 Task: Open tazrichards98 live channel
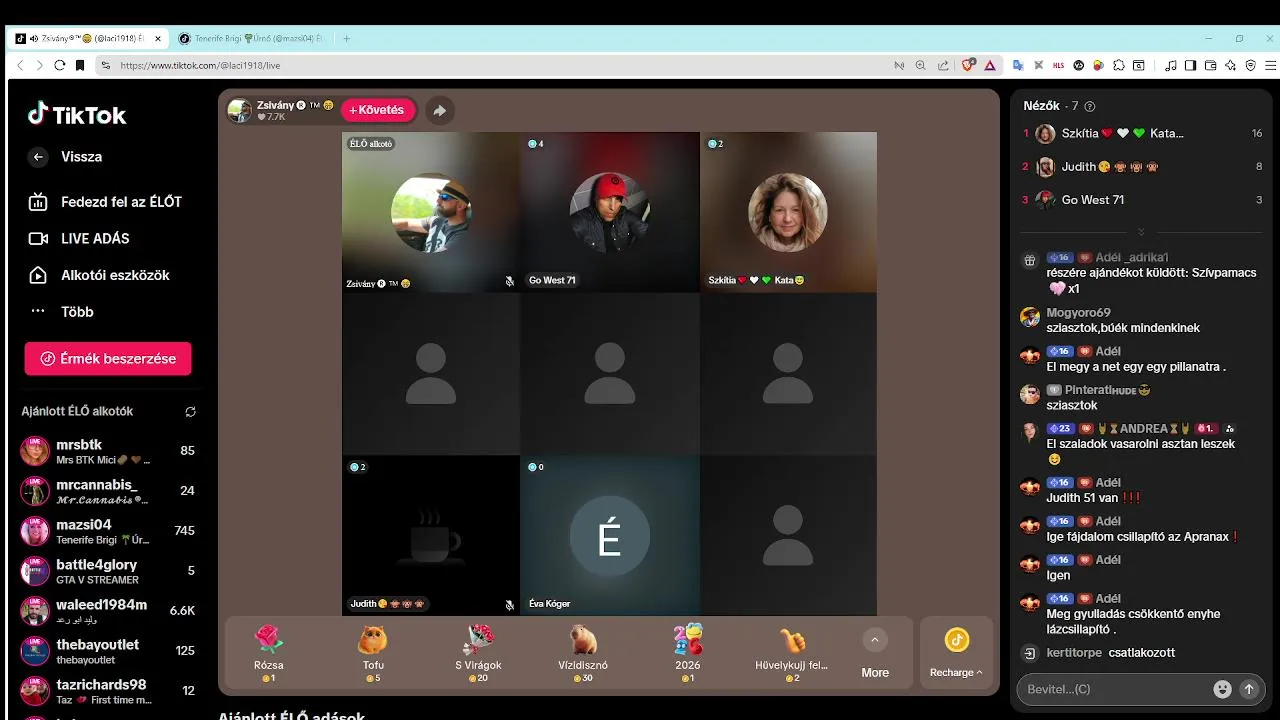coord(108,691)
